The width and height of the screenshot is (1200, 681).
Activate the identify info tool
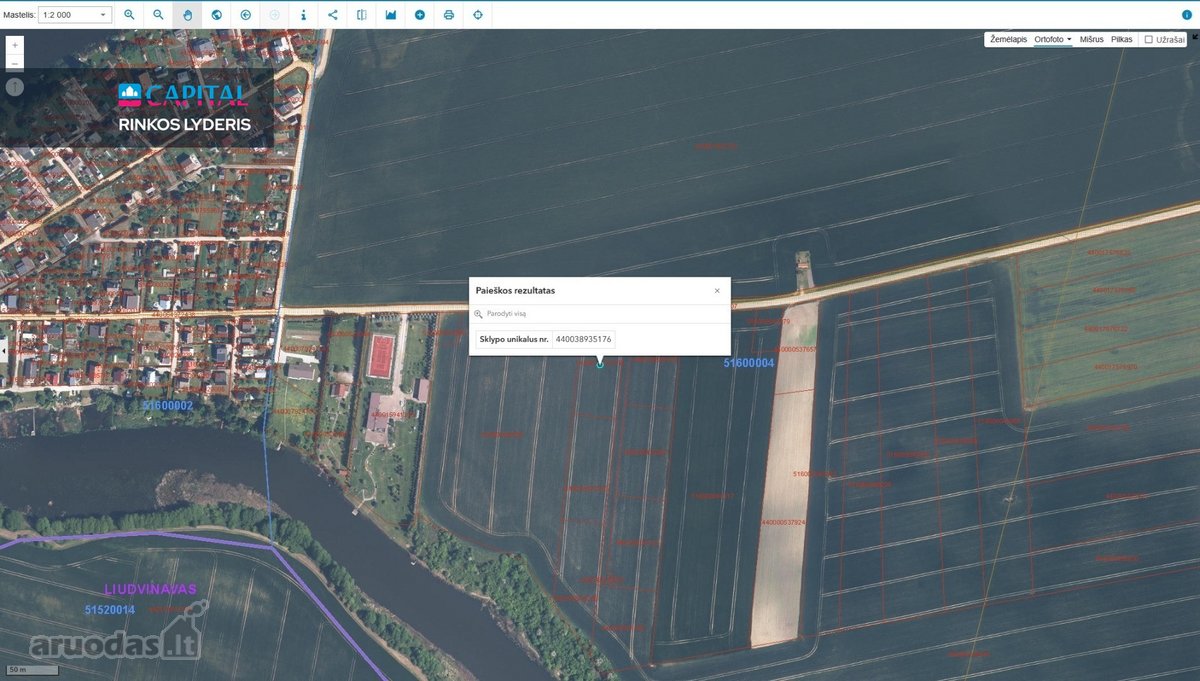304,15
